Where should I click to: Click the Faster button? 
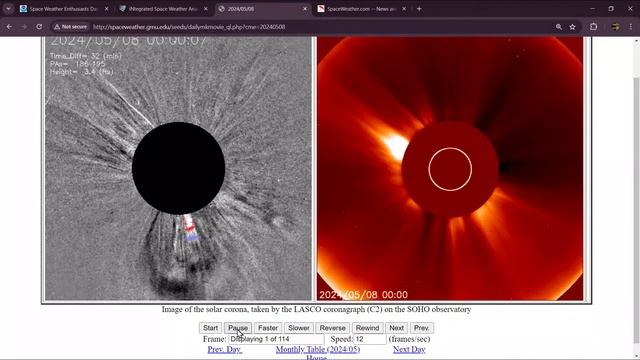pos(268,328)
